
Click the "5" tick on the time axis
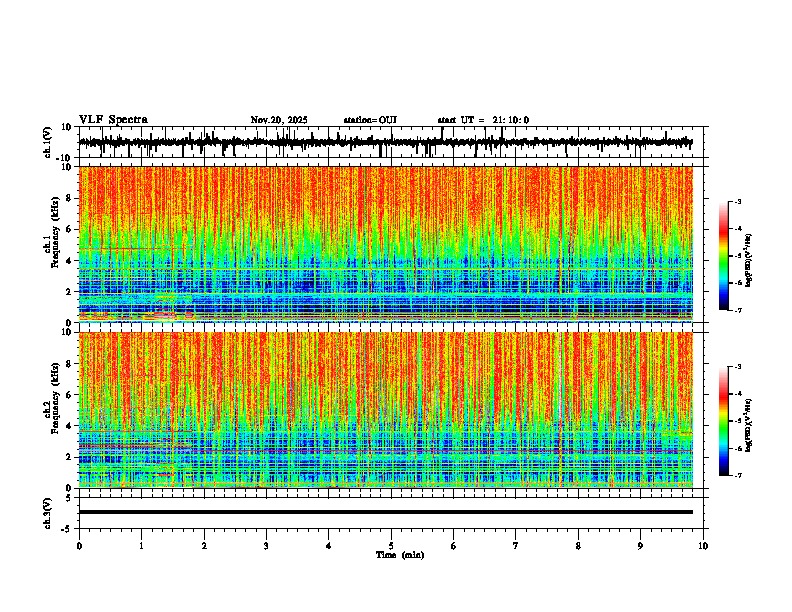[x=391, y=546]
